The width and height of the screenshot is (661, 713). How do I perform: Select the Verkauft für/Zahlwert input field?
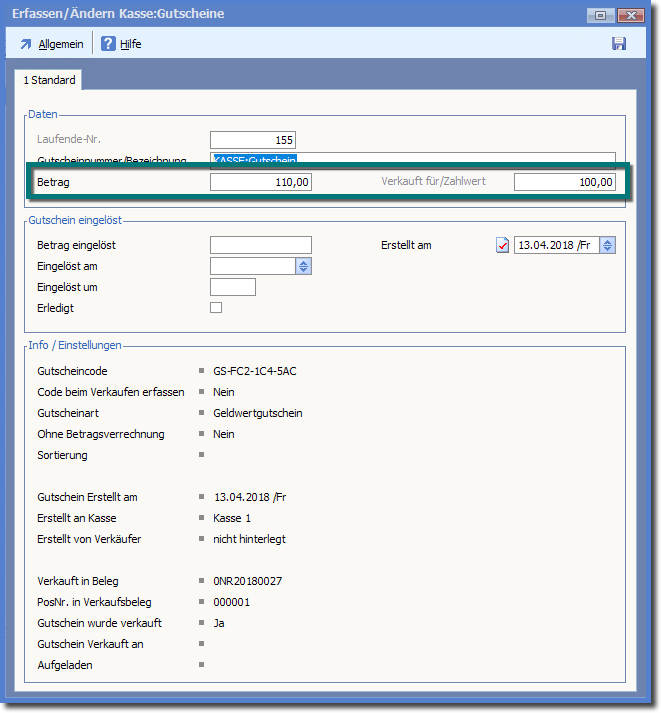(565, 182)
